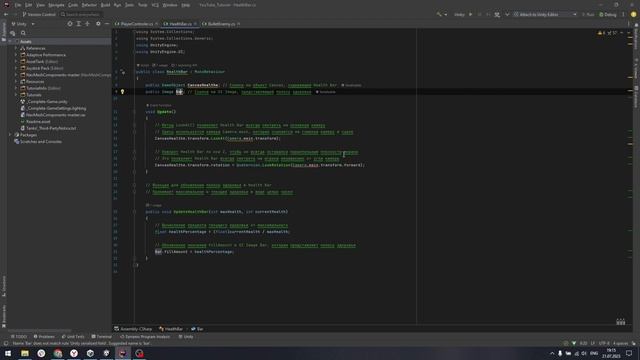Expand the Packages node
The width and height of the screenshot is (640, 360).
pyautogui.click(x=11, y=135)
